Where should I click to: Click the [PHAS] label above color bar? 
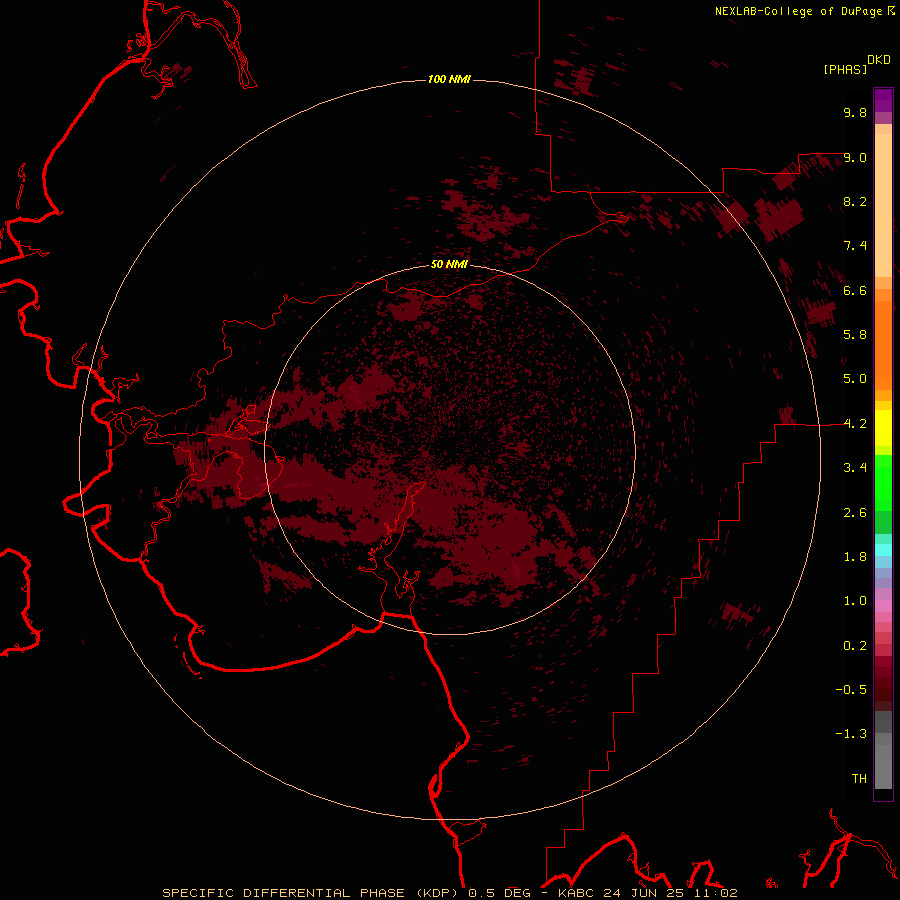[x=845, y=69]
